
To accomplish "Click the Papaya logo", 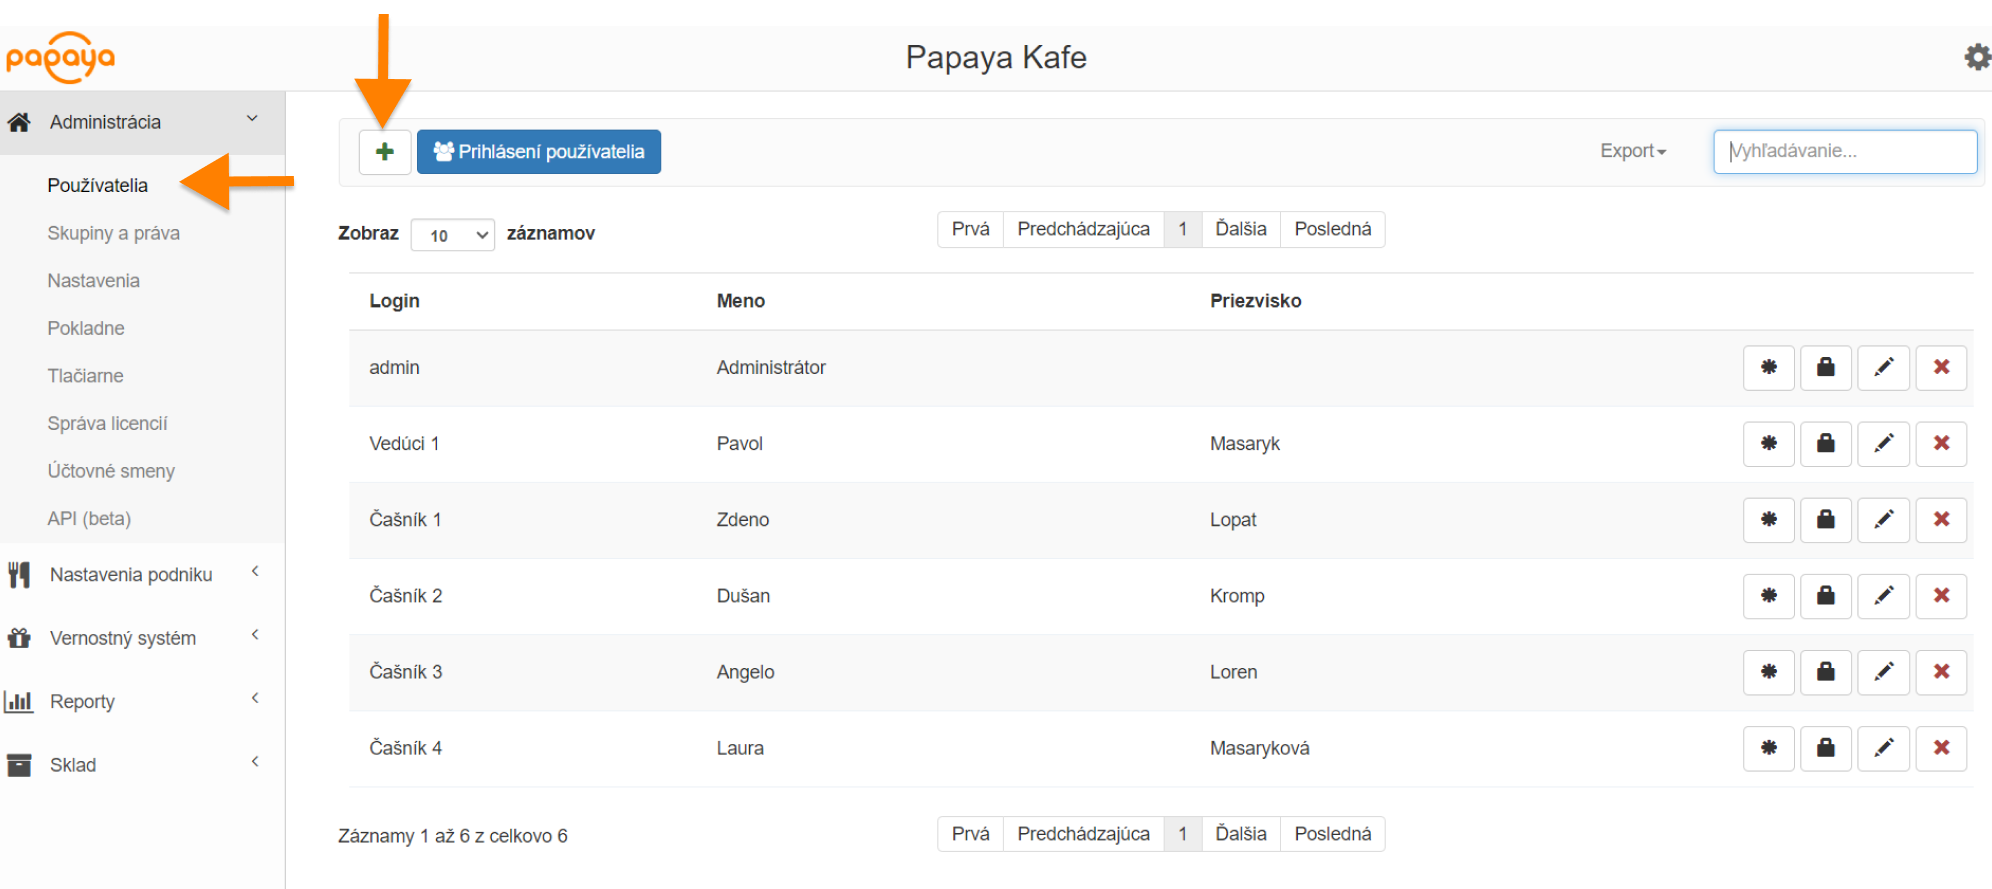I will click(60, 58).
